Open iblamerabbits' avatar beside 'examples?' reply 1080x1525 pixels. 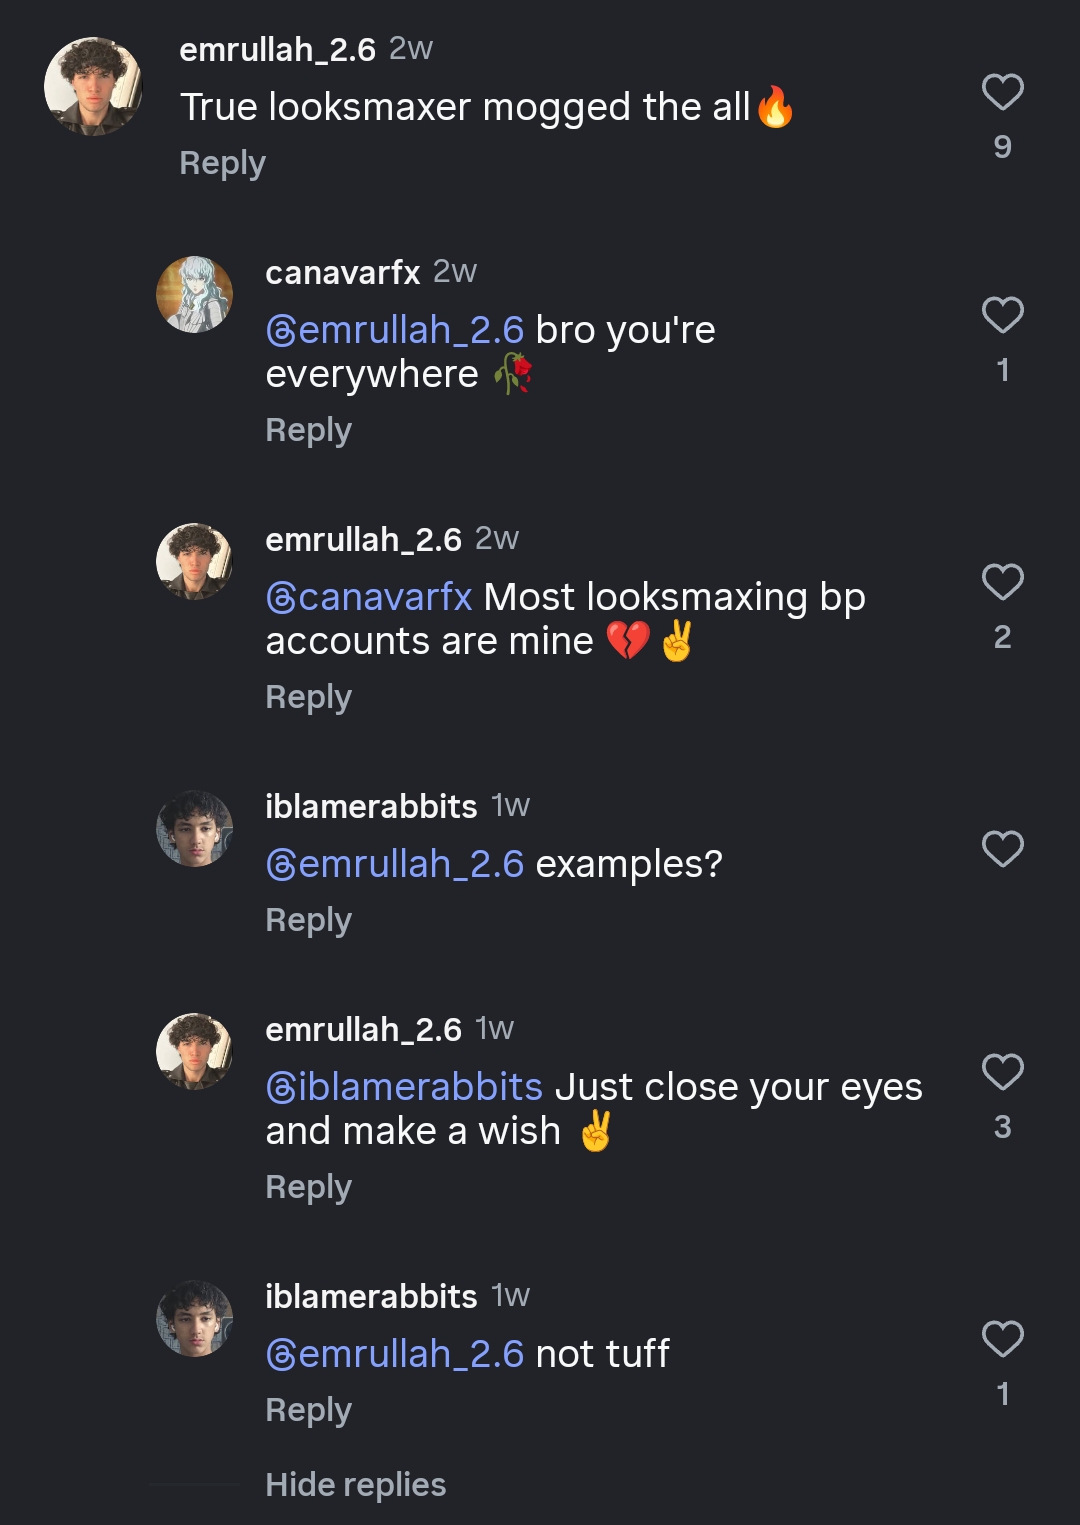coord(194,828)
